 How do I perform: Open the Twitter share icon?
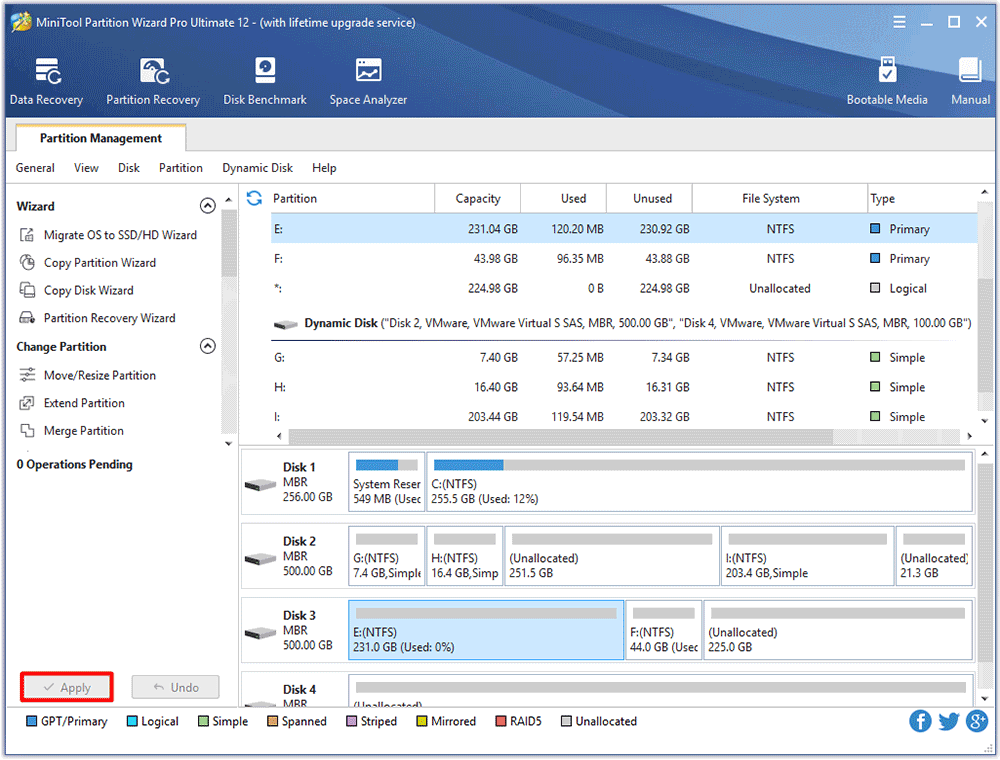click(x=948, y=721)
